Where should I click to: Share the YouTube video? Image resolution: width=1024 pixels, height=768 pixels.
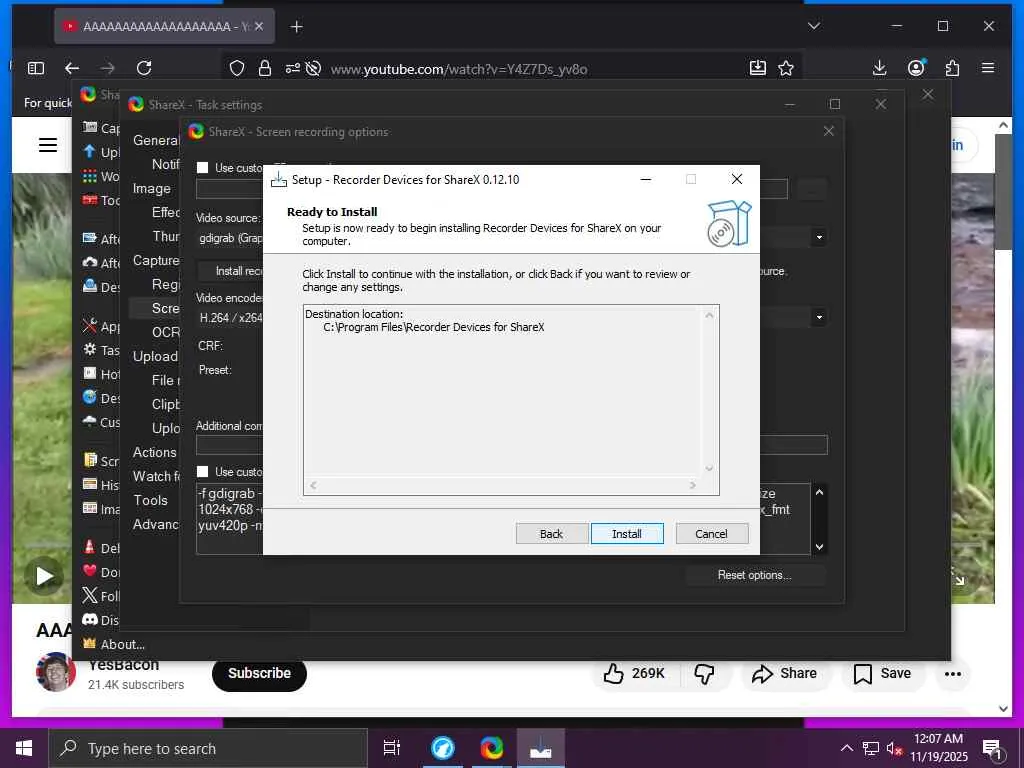pyautogui.click(x=784, y=673)
